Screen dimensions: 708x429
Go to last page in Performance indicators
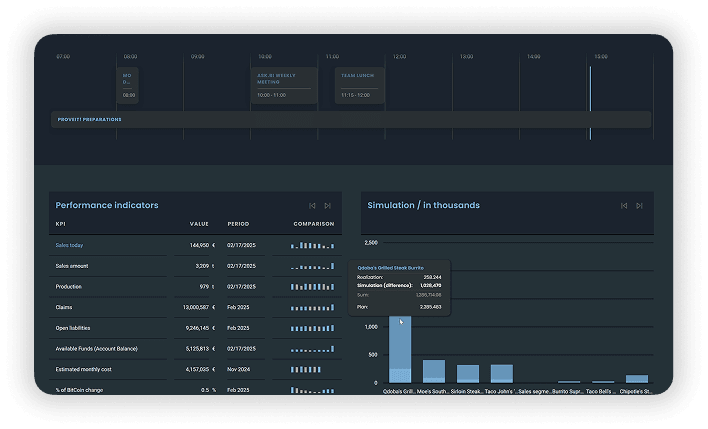click(327, 205)
